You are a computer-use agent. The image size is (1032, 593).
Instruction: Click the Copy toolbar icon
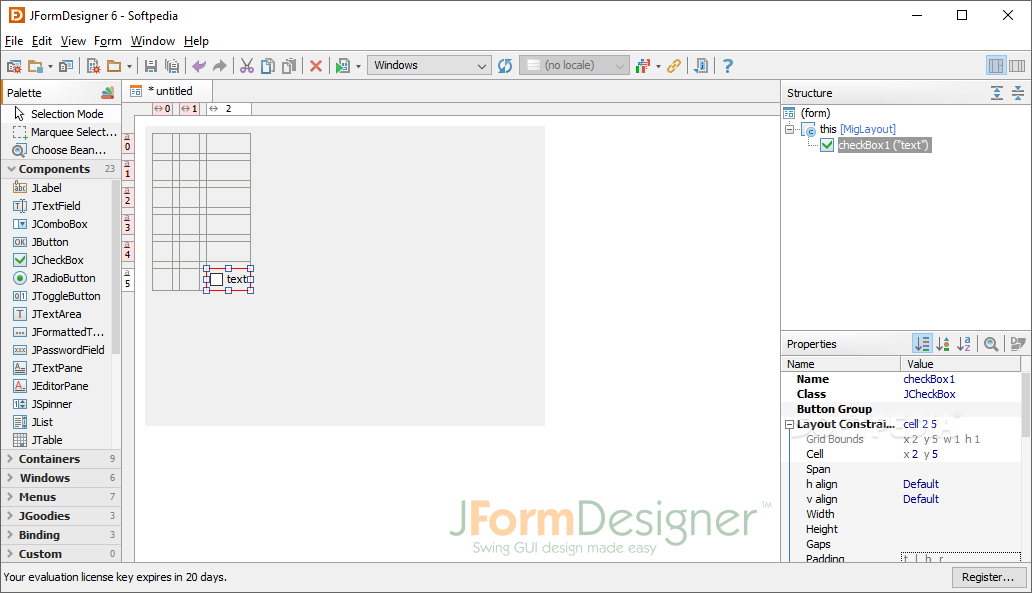click(x=268, y=66)
